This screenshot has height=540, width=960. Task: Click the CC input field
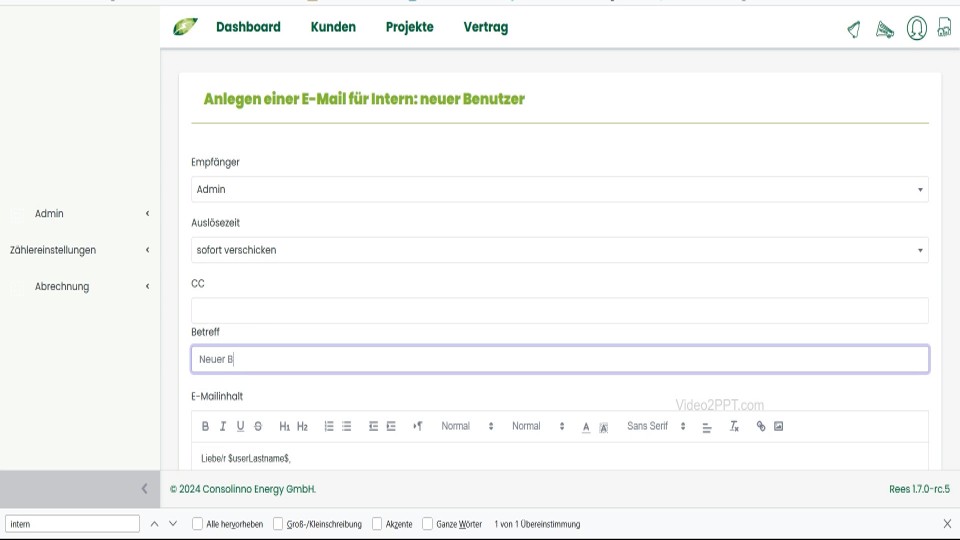[560, 310]
